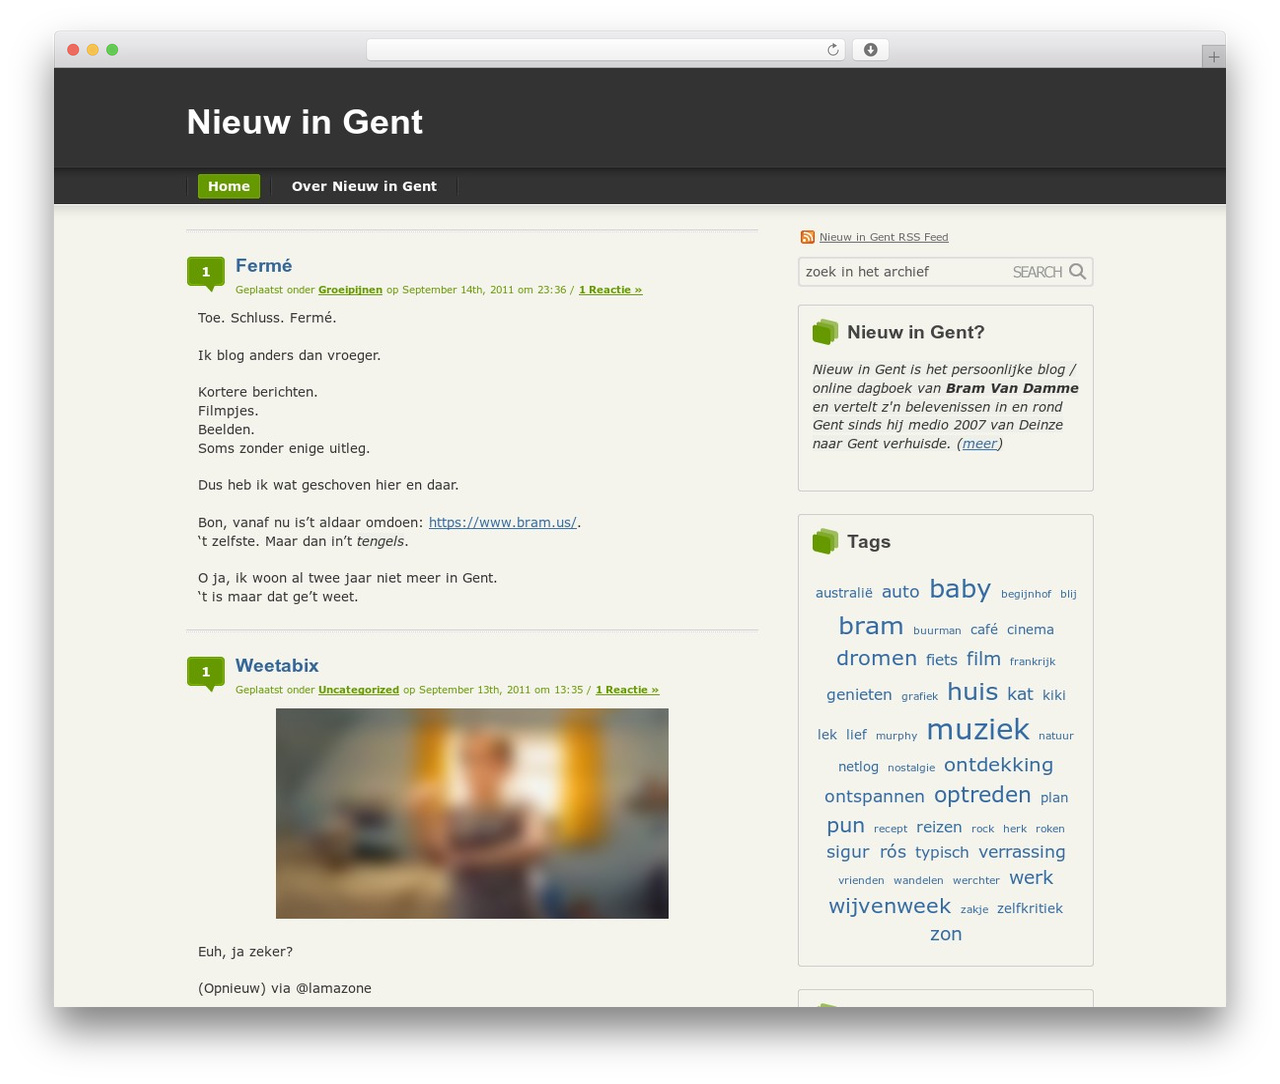Click the green icon beside Tags heading
Screen dimensions: 1280x1084
pyautogui.click(x=825, y=541)
